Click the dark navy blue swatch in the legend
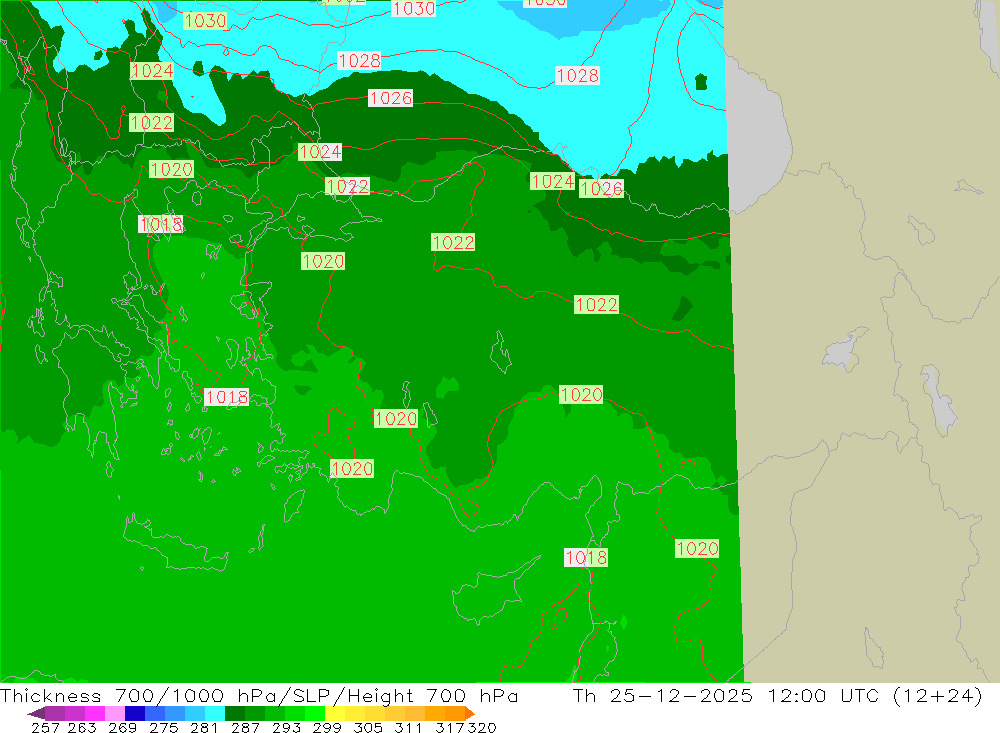 135,713
